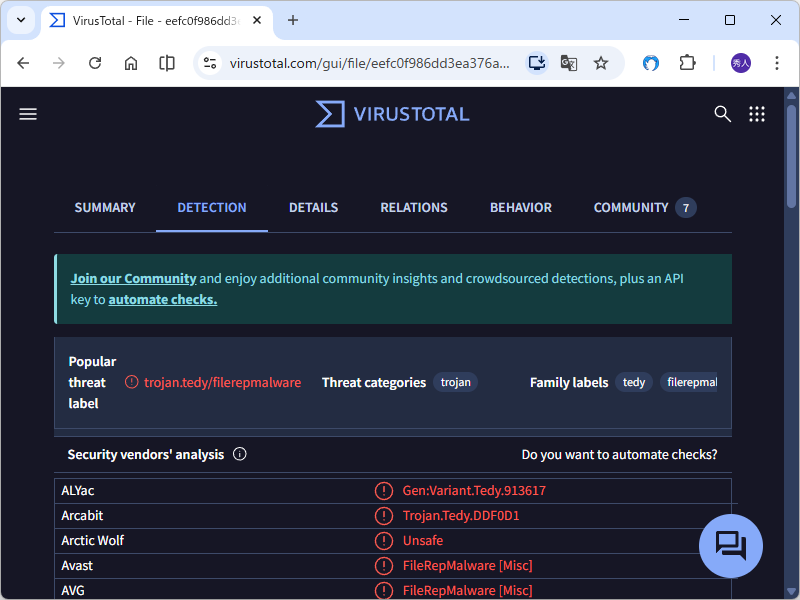Click the info icon beside Security vendors' analysis
This screenshot has width=800, height=600.
(x=239, y=454)
